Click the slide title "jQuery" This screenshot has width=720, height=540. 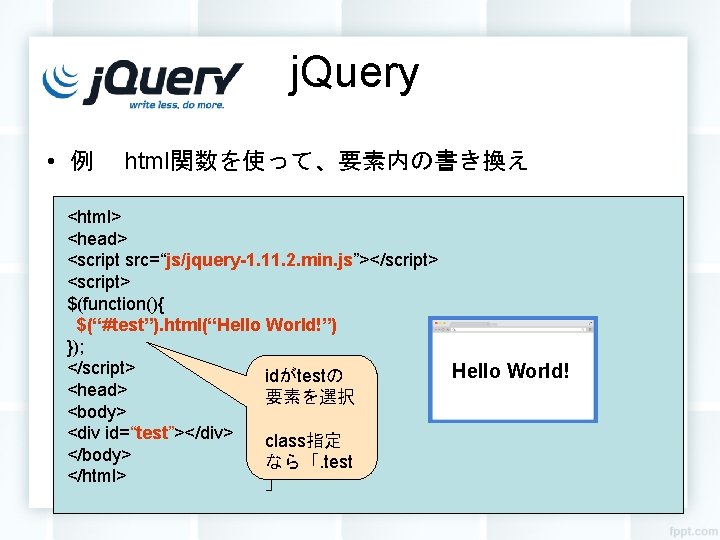coord(354,74)
